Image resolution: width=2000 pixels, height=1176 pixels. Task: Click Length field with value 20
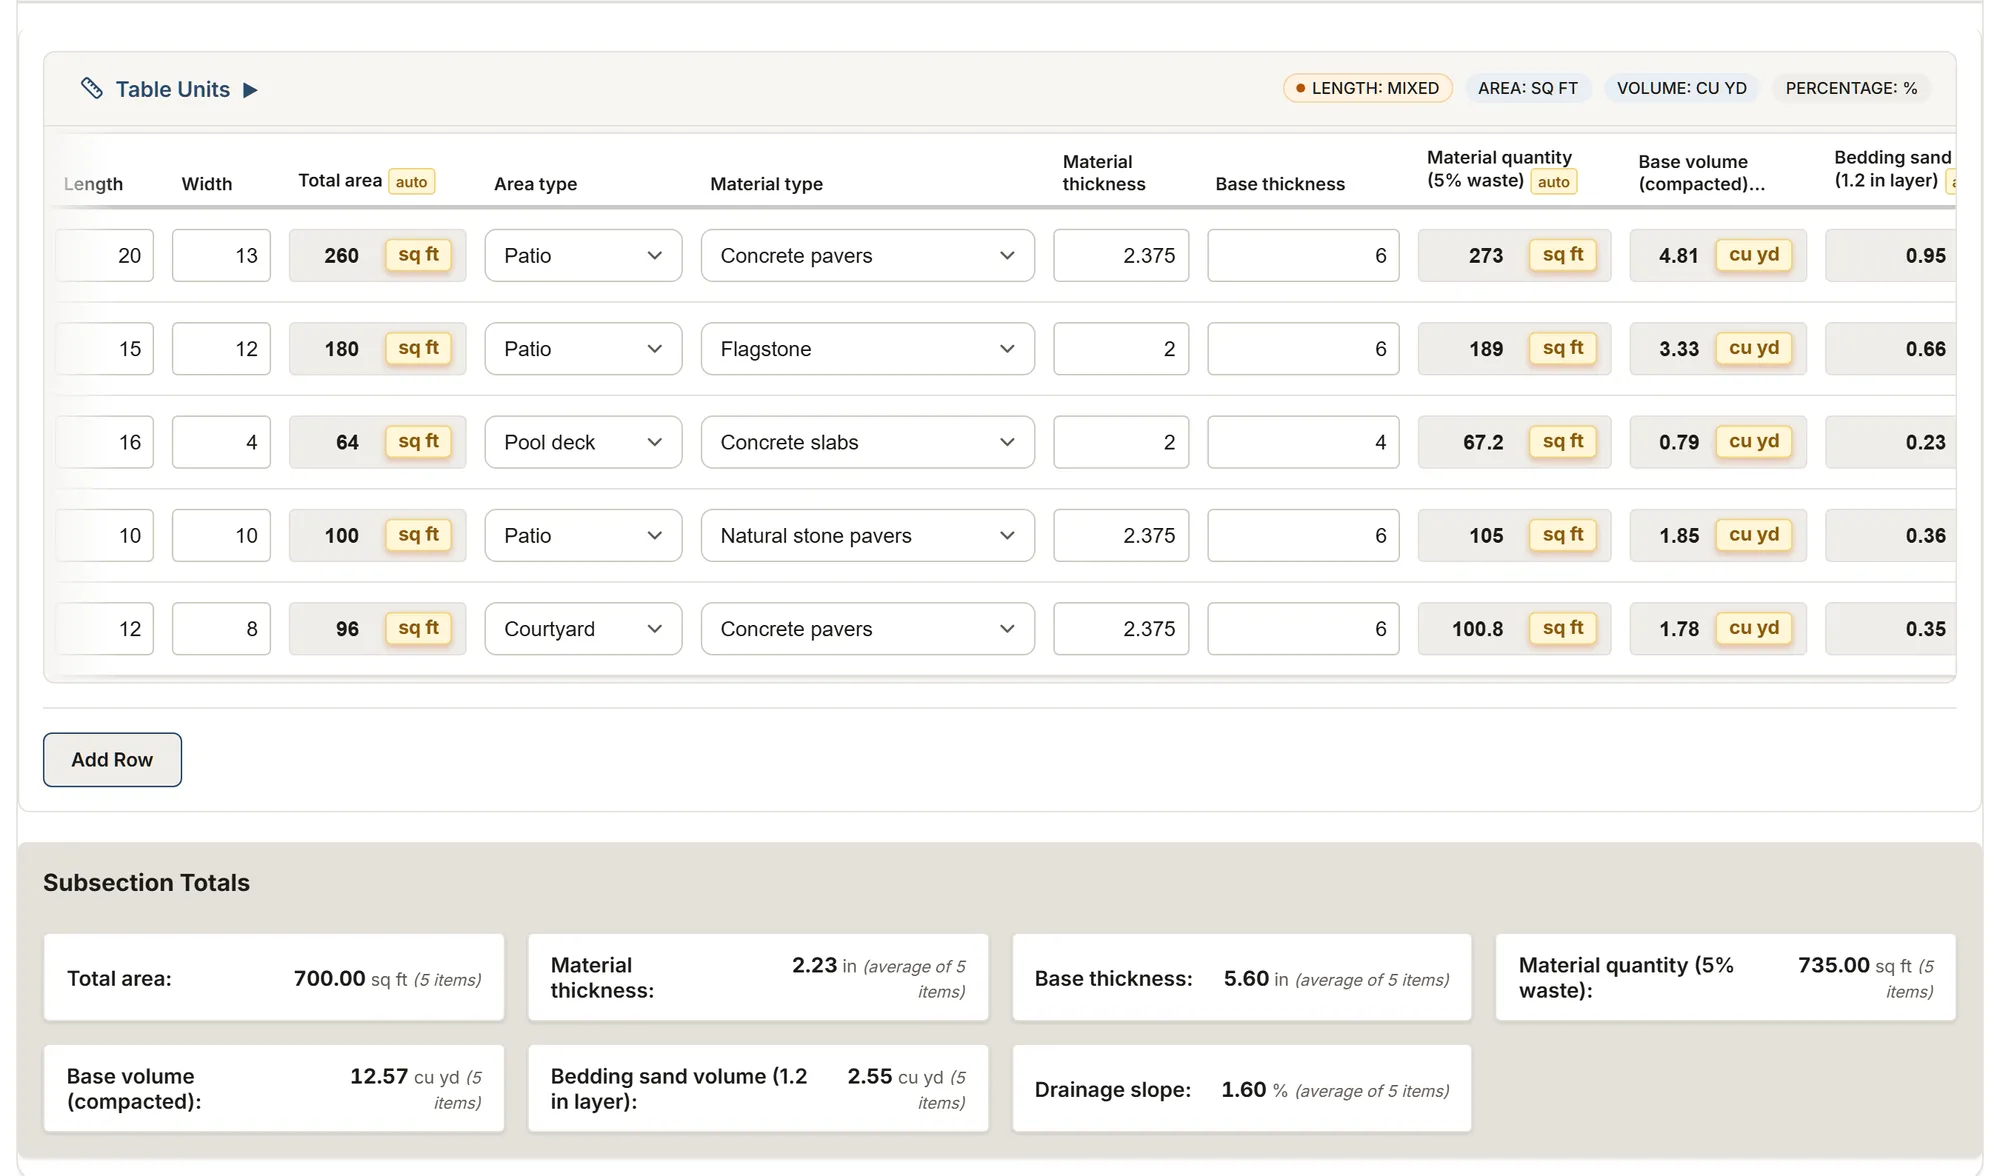pos(105,255)
